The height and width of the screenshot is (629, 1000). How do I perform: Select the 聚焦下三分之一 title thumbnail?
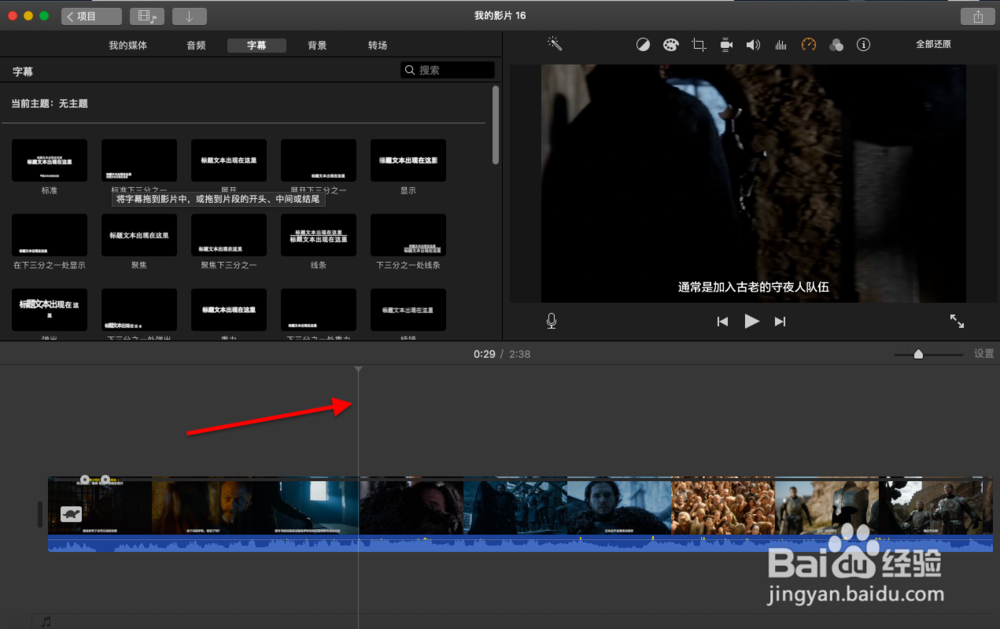click(229, 235)
